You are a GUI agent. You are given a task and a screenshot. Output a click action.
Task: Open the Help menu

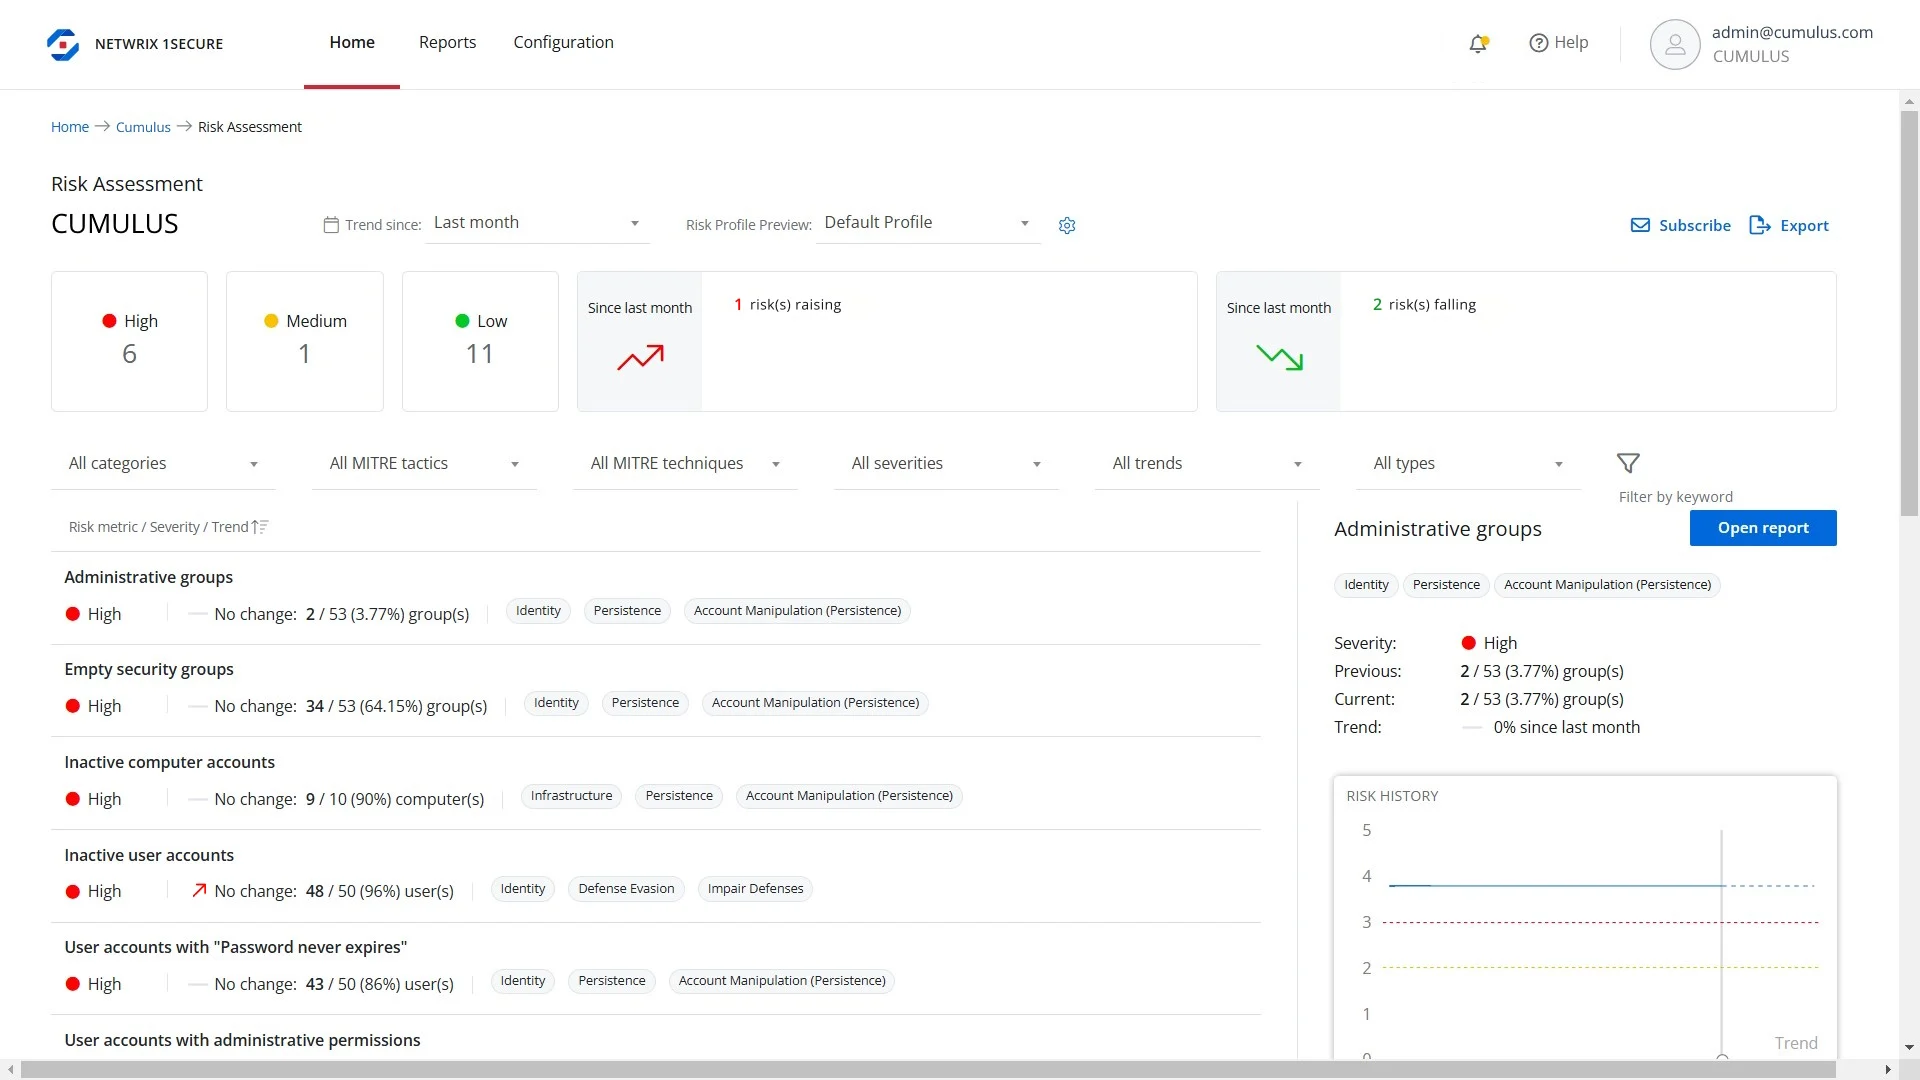pyautogui.click(x=1559, y=43)
